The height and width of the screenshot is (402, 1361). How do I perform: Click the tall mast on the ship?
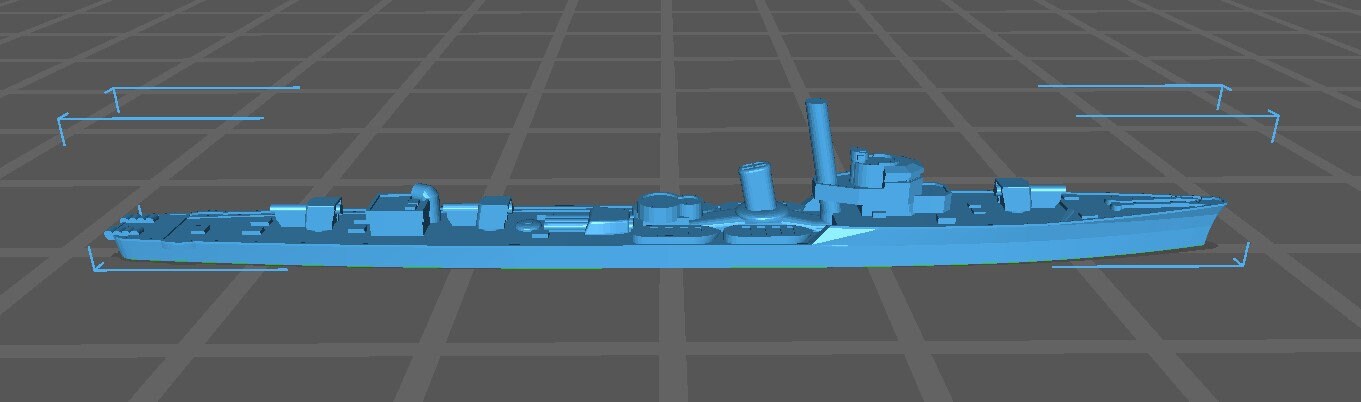point(822,140)
